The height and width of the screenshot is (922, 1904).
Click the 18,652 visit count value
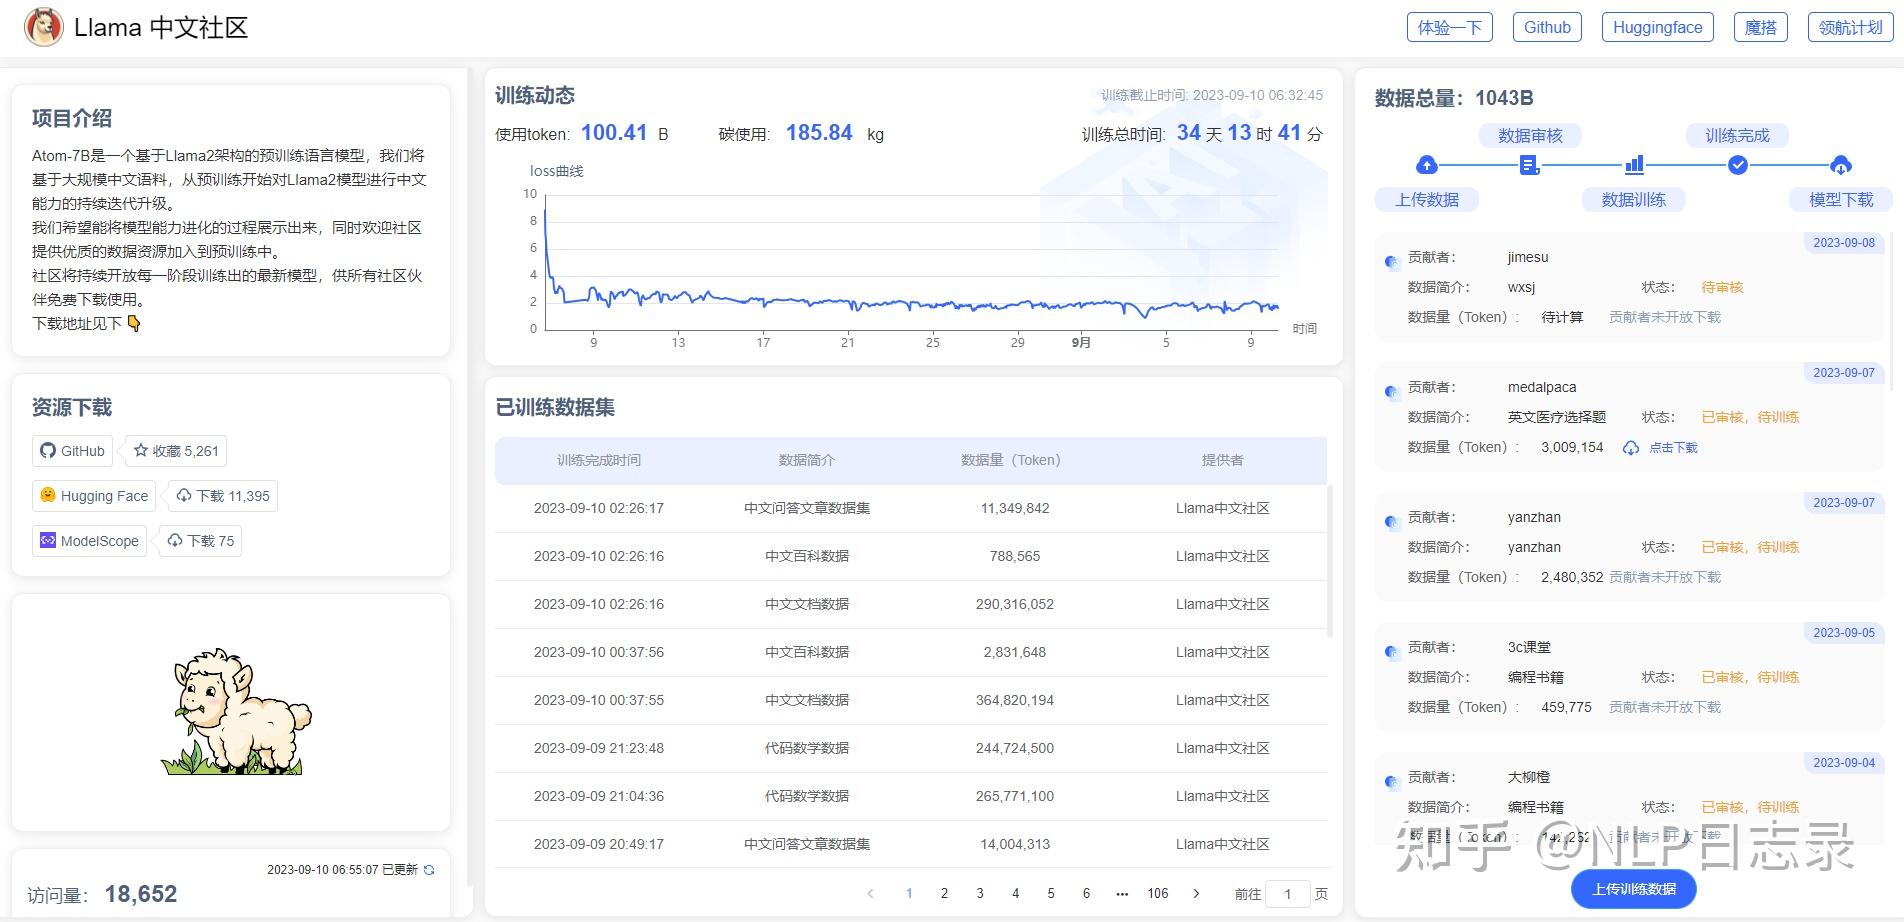pos(141,894)
